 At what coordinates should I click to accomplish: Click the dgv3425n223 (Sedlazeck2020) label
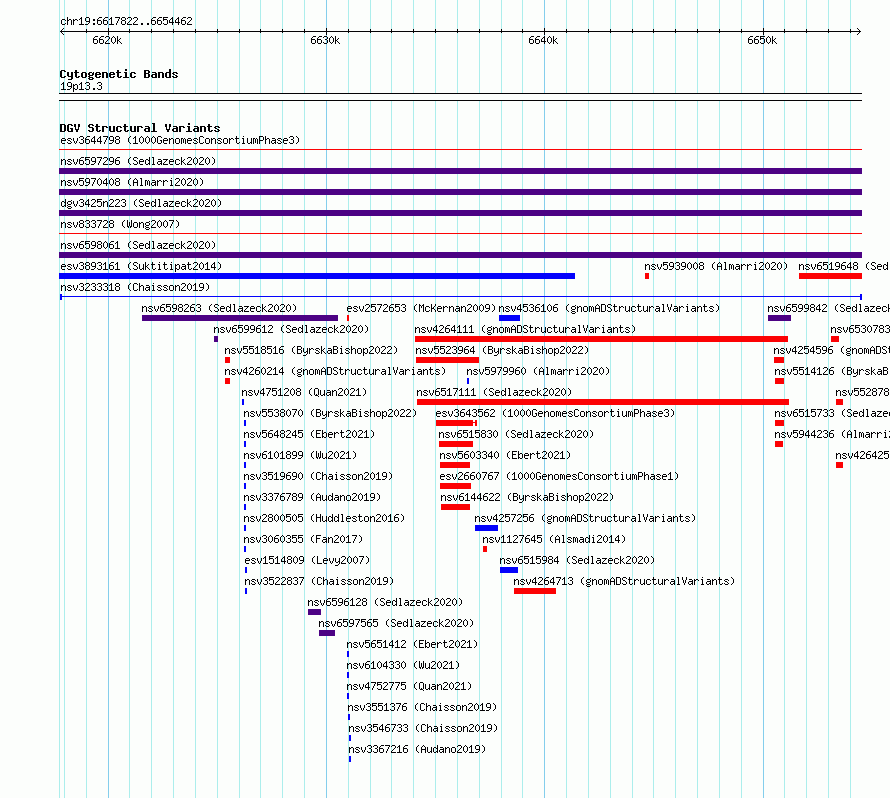coord(141,203)
